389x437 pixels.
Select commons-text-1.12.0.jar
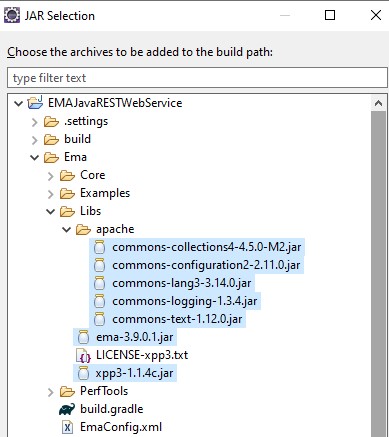pos(177,319)
